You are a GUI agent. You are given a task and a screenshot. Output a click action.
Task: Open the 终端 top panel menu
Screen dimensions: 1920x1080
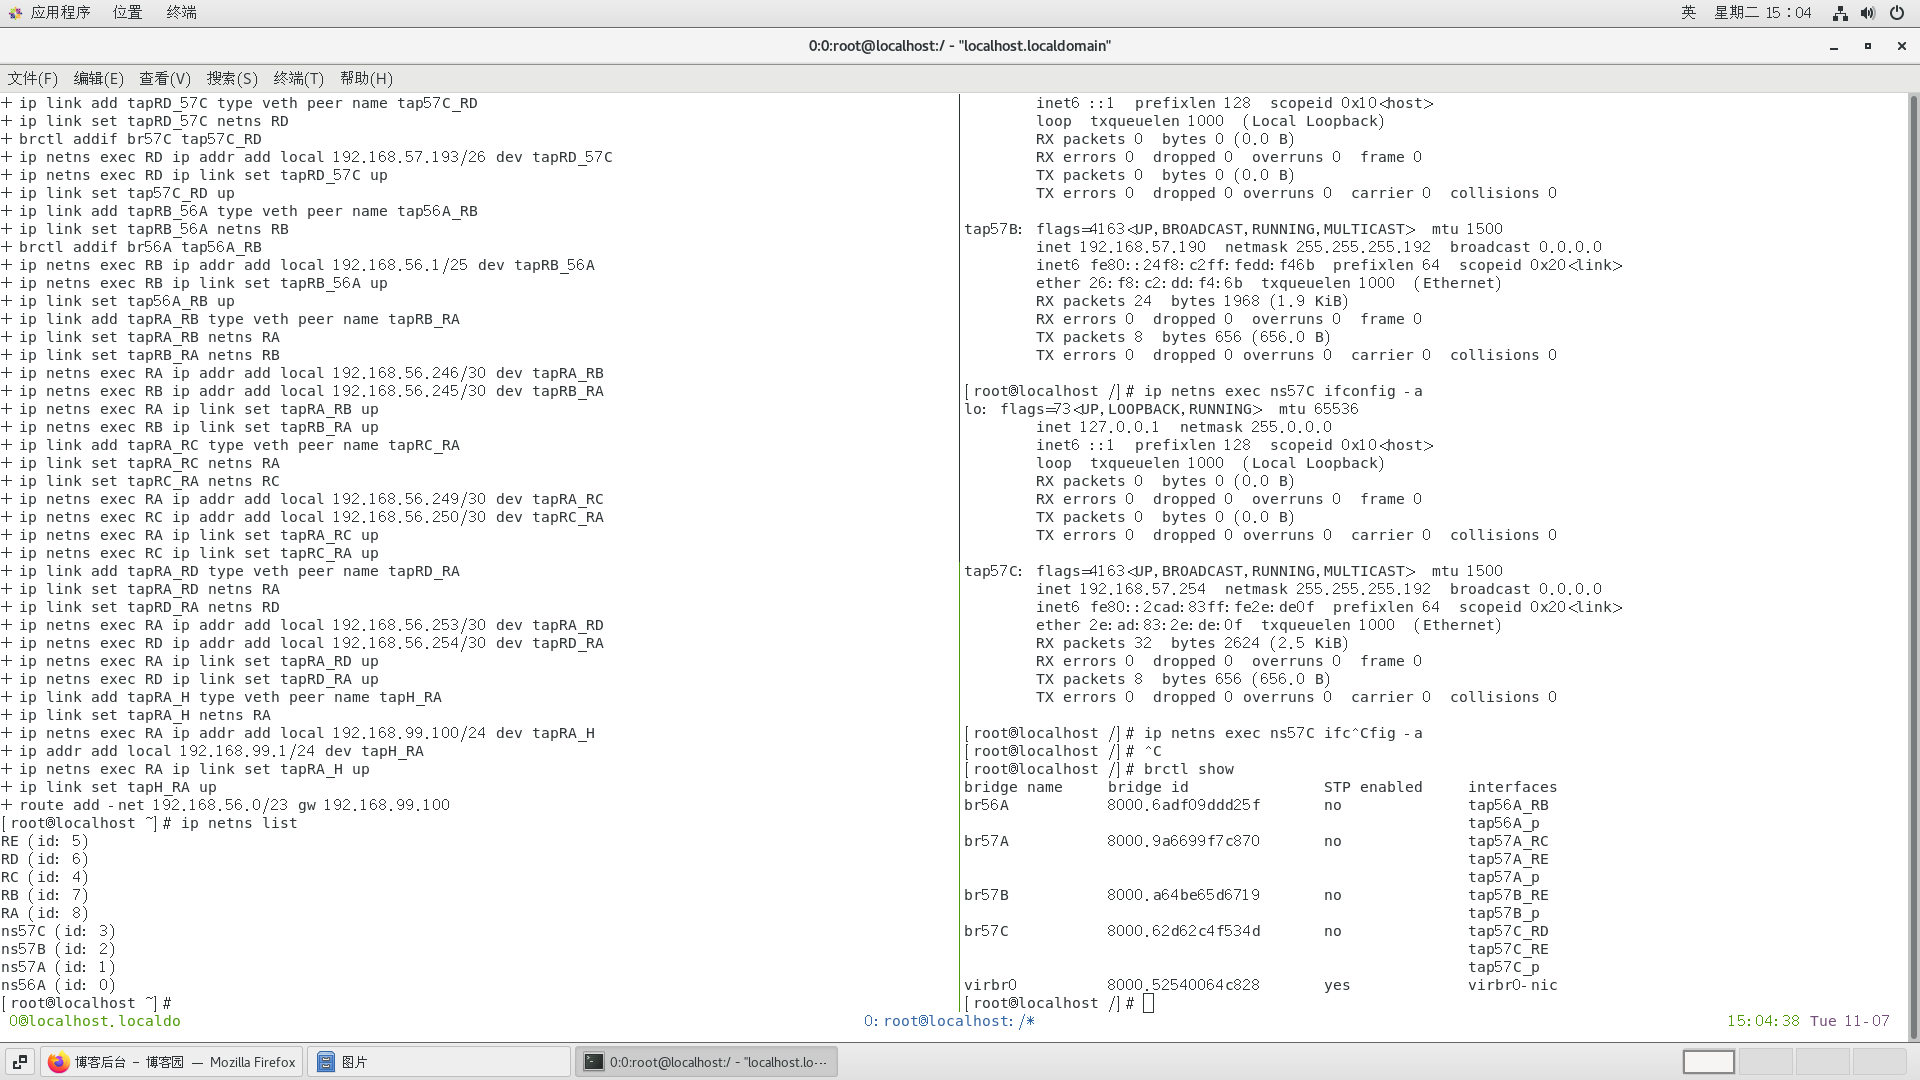click(181, 12)
